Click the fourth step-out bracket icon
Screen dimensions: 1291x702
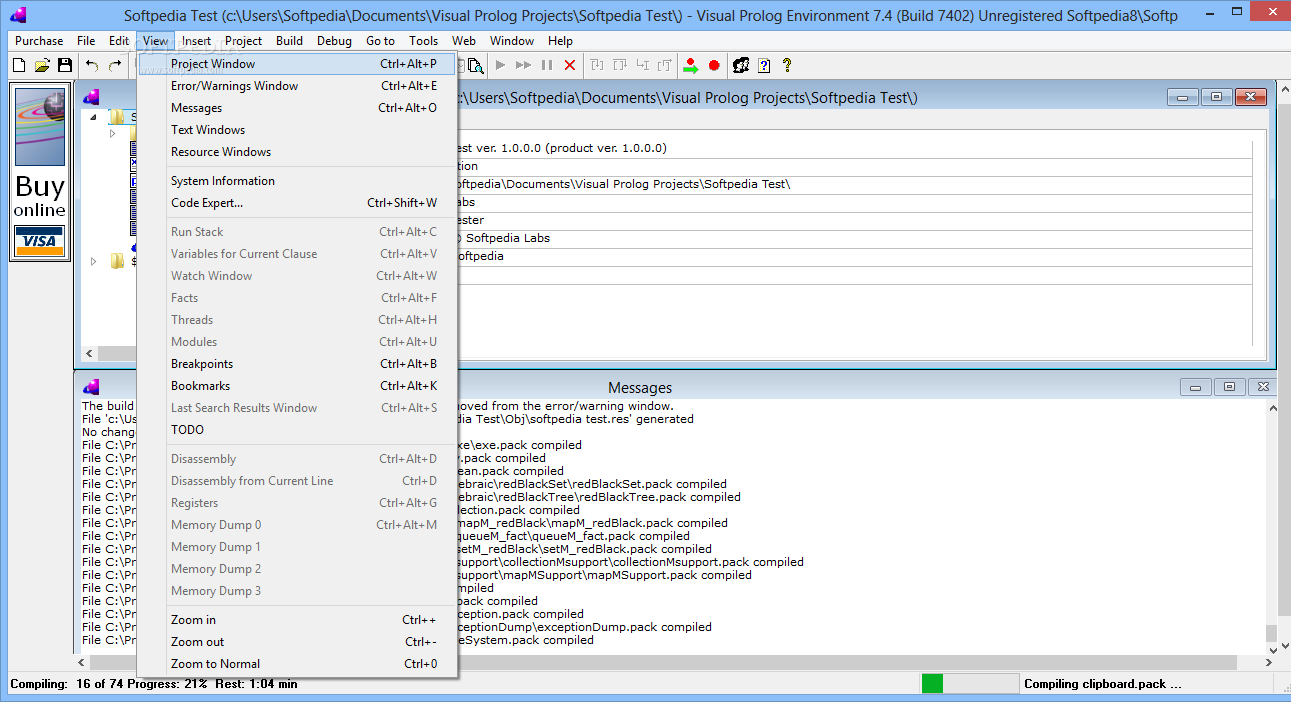pos(665,65)
